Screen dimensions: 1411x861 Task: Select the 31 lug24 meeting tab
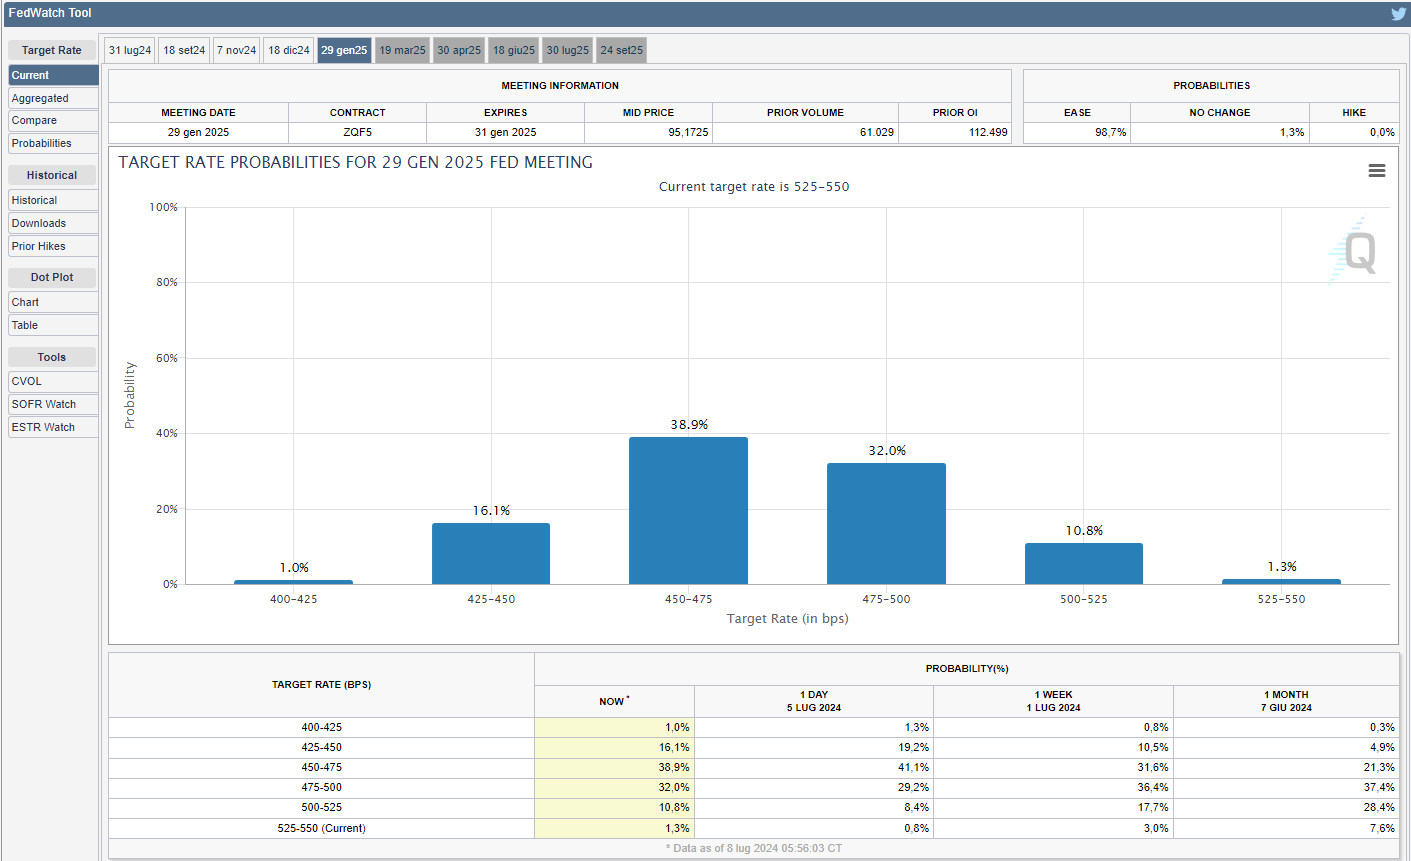click(130, 50)
